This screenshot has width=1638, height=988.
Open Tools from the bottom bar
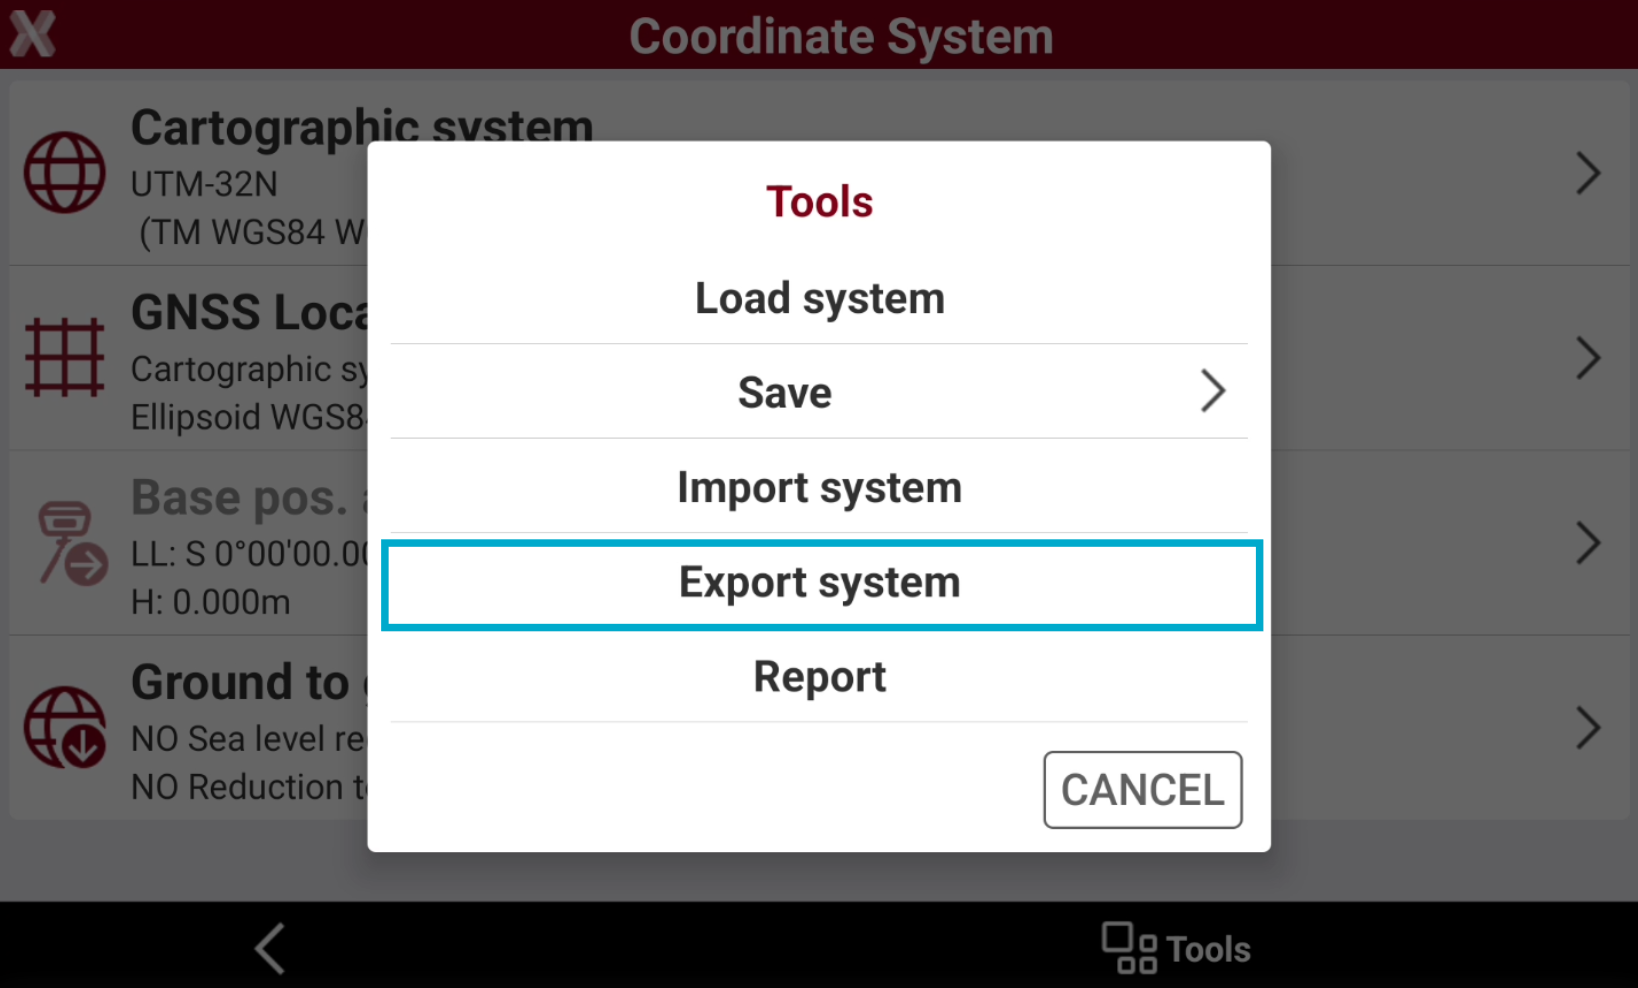(1176, 948)
